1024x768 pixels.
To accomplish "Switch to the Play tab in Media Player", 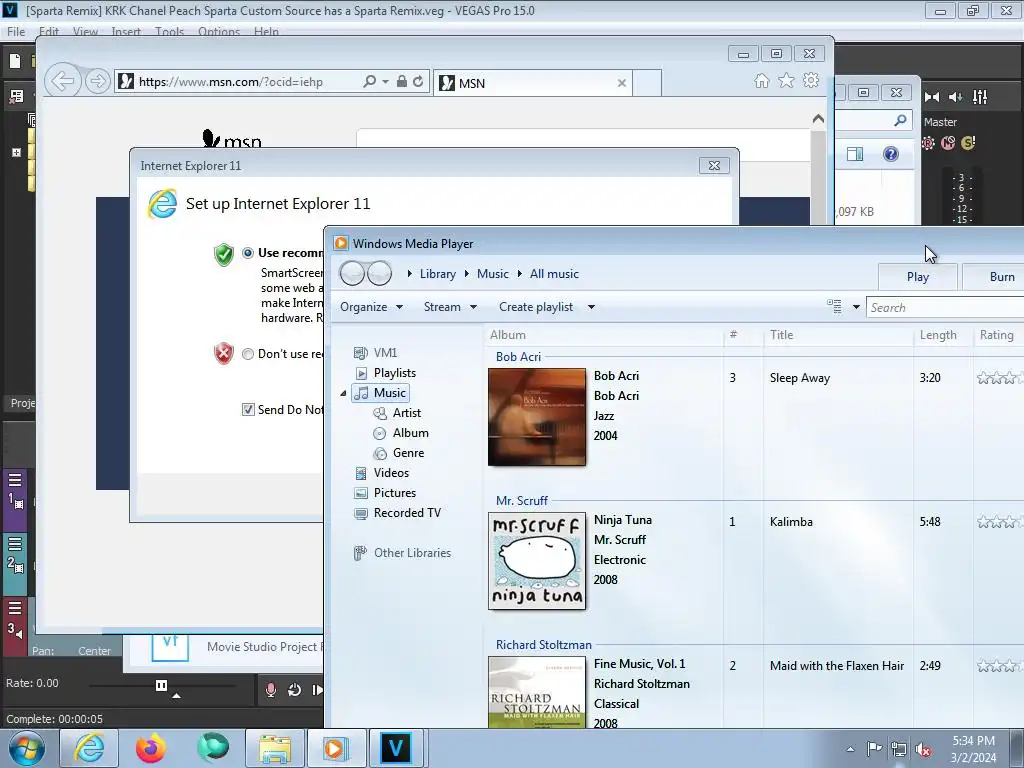I will pyautogui.click(x=918, y=277).
